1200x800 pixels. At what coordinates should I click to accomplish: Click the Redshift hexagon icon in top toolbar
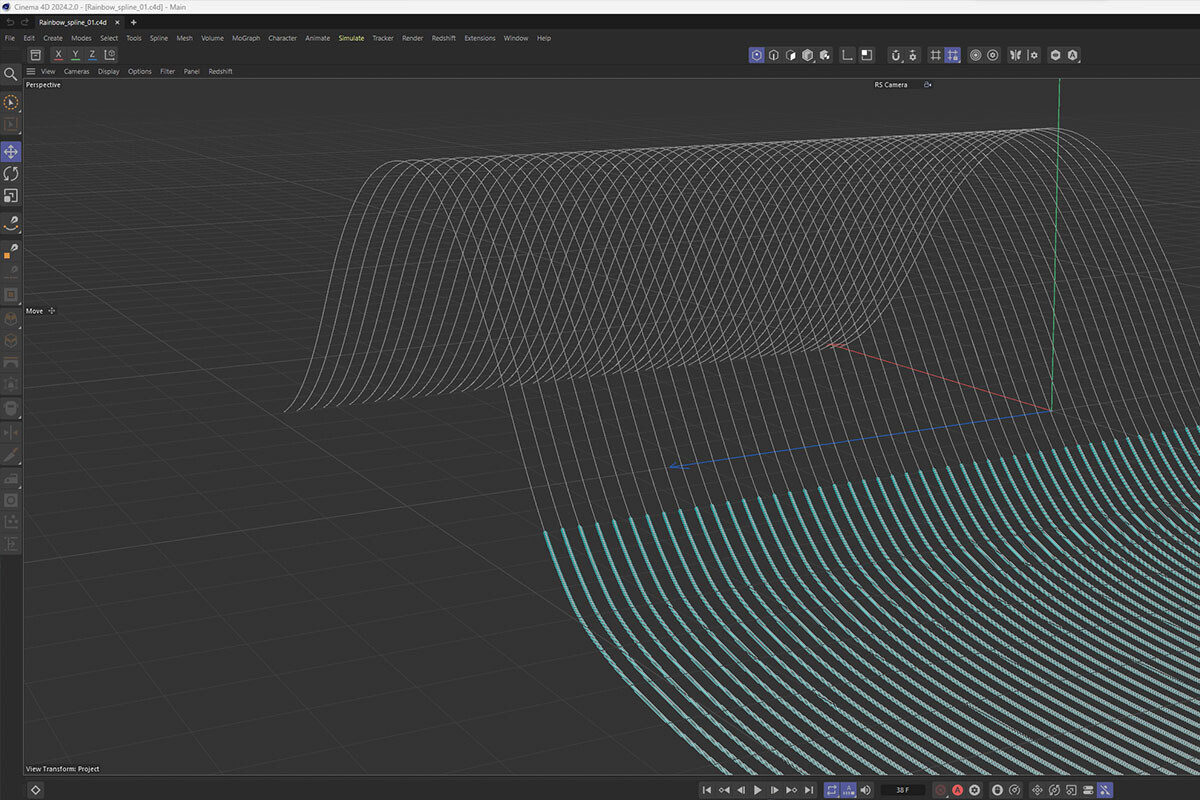pos(1056,55)
